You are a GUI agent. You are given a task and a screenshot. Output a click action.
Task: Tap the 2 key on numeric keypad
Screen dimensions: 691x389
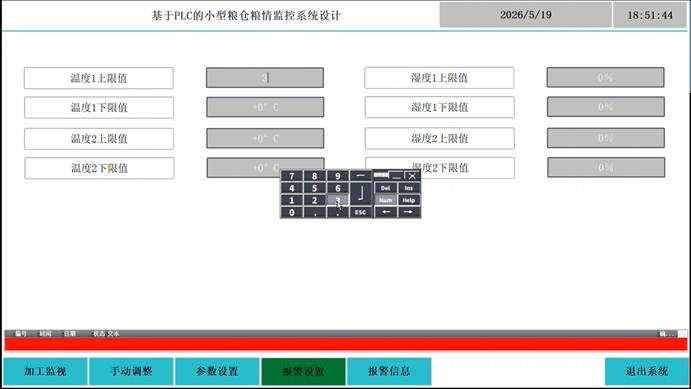tap(315, 200)
